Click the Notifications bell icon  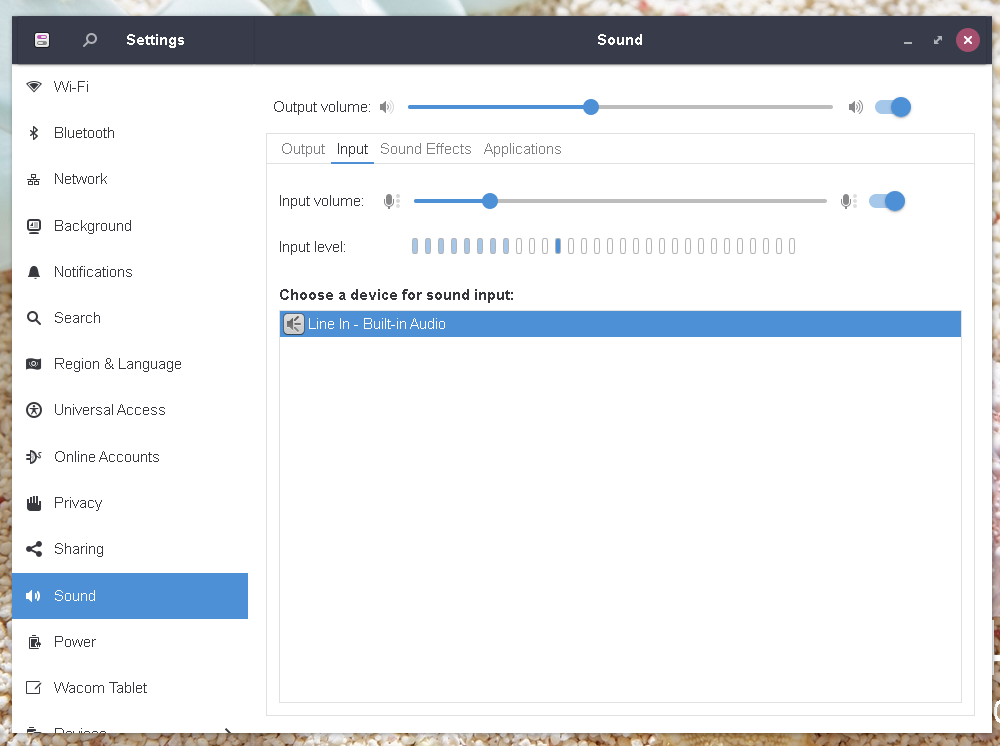34,272
